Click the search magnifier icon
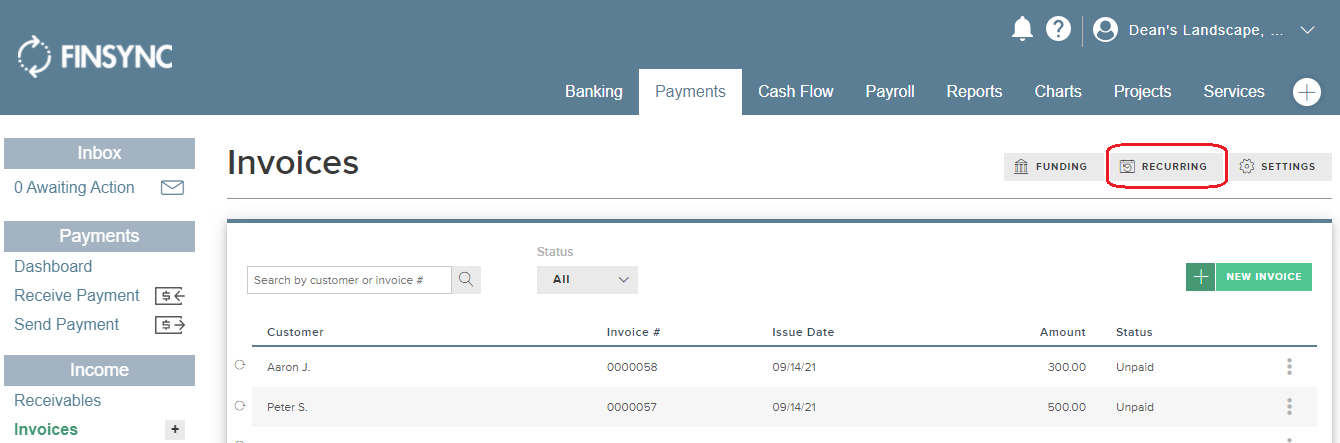1340x443 pixels. [x=467, y=280]
